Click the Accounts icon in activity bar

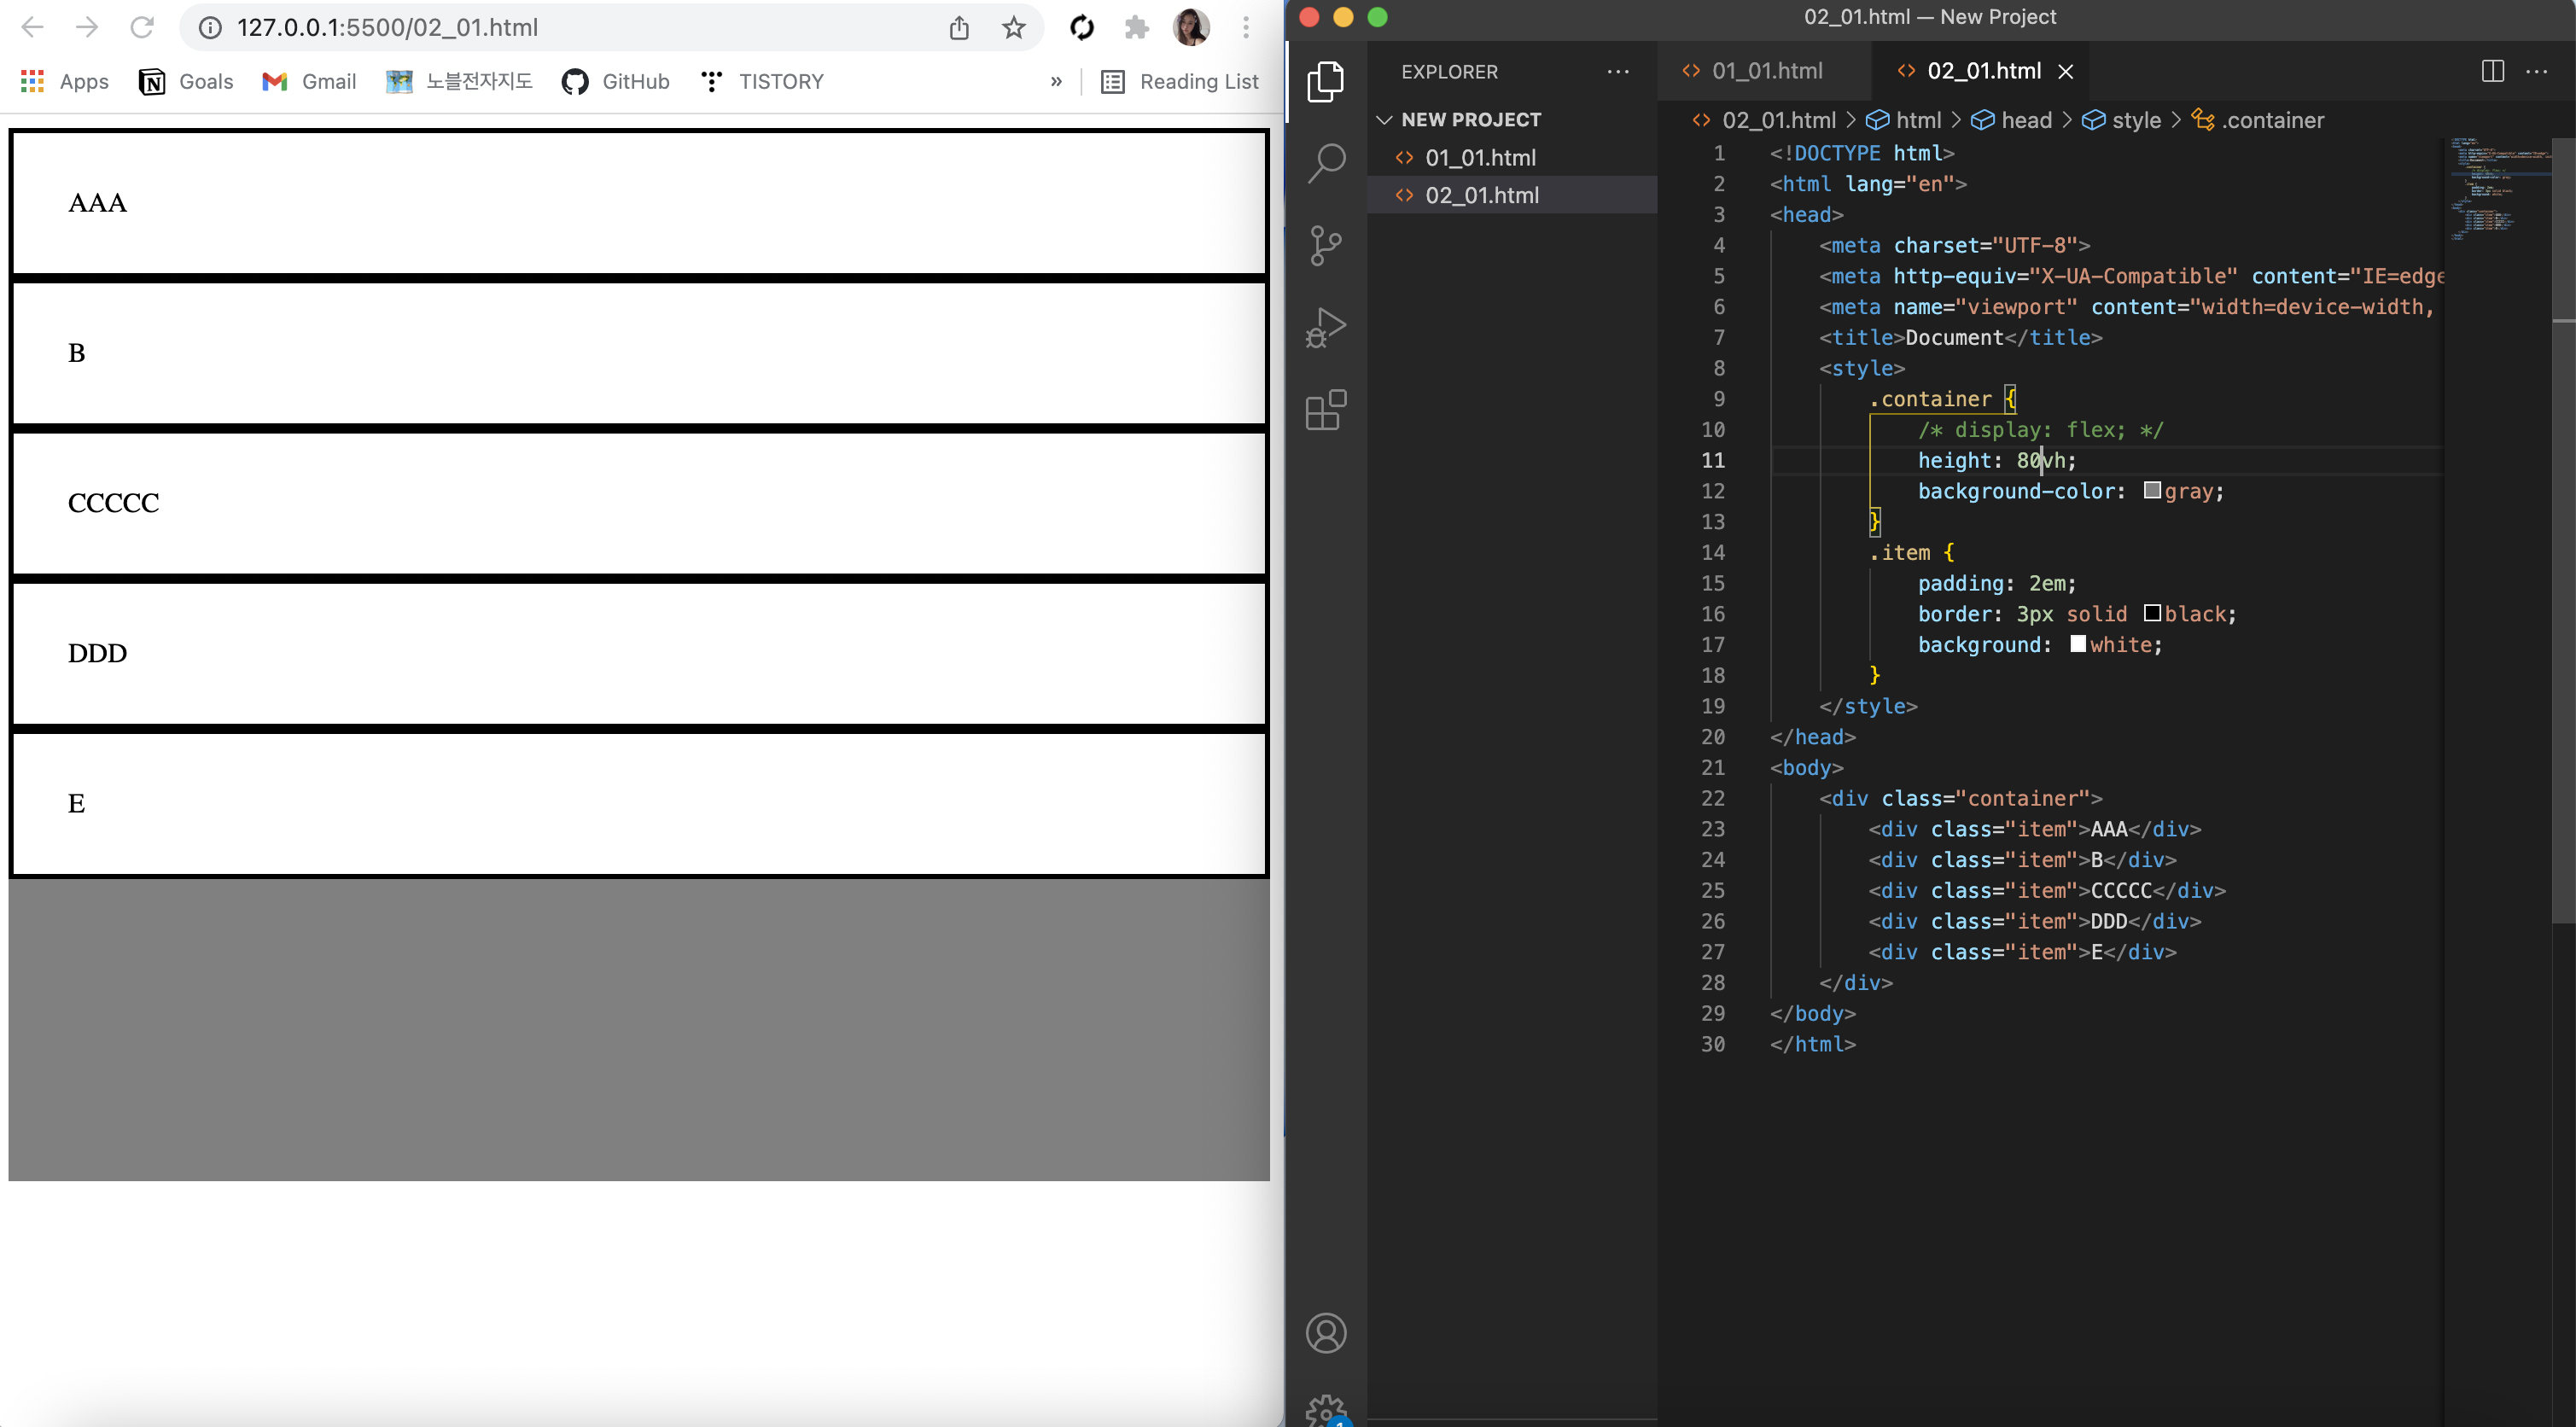[x=1326, y=1333]
